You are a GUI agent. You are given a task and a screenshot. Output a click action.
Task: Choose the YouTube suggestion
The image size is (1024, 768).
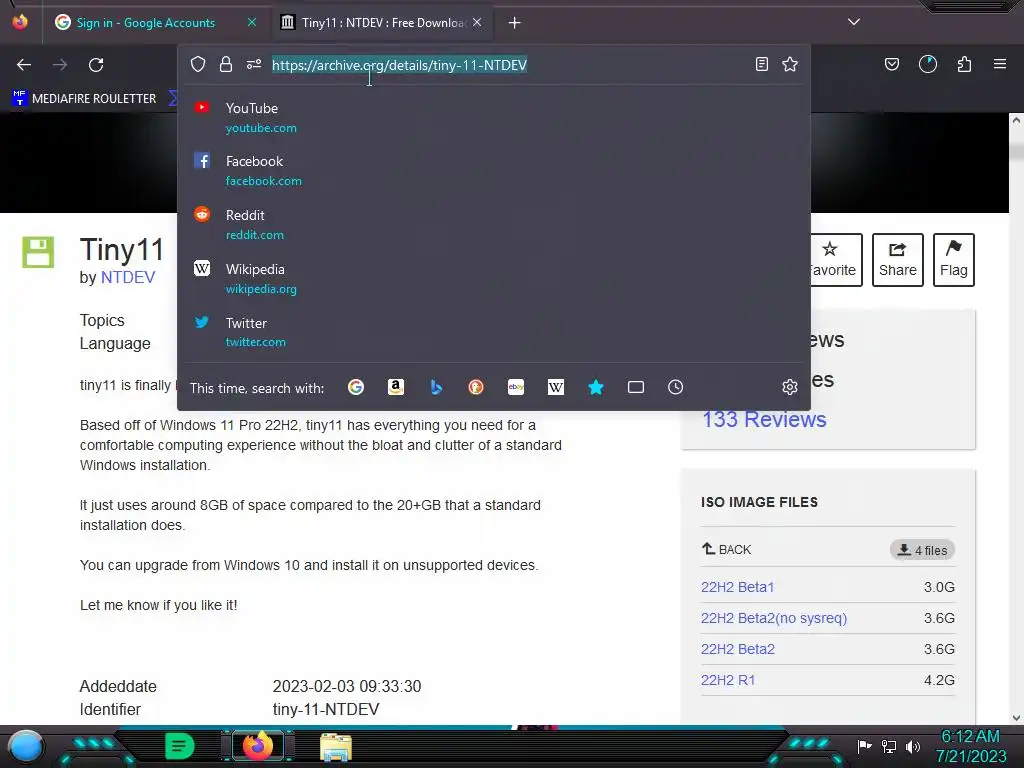pos(494,118)
